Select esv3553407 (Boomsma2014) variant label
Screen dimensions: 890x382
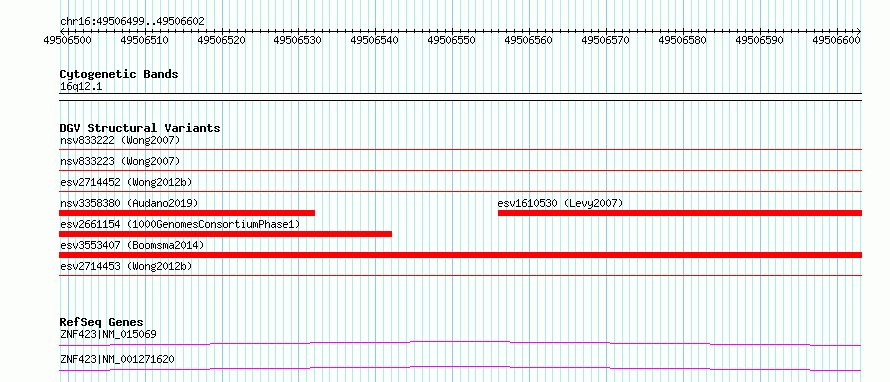(x=132, y=245)
